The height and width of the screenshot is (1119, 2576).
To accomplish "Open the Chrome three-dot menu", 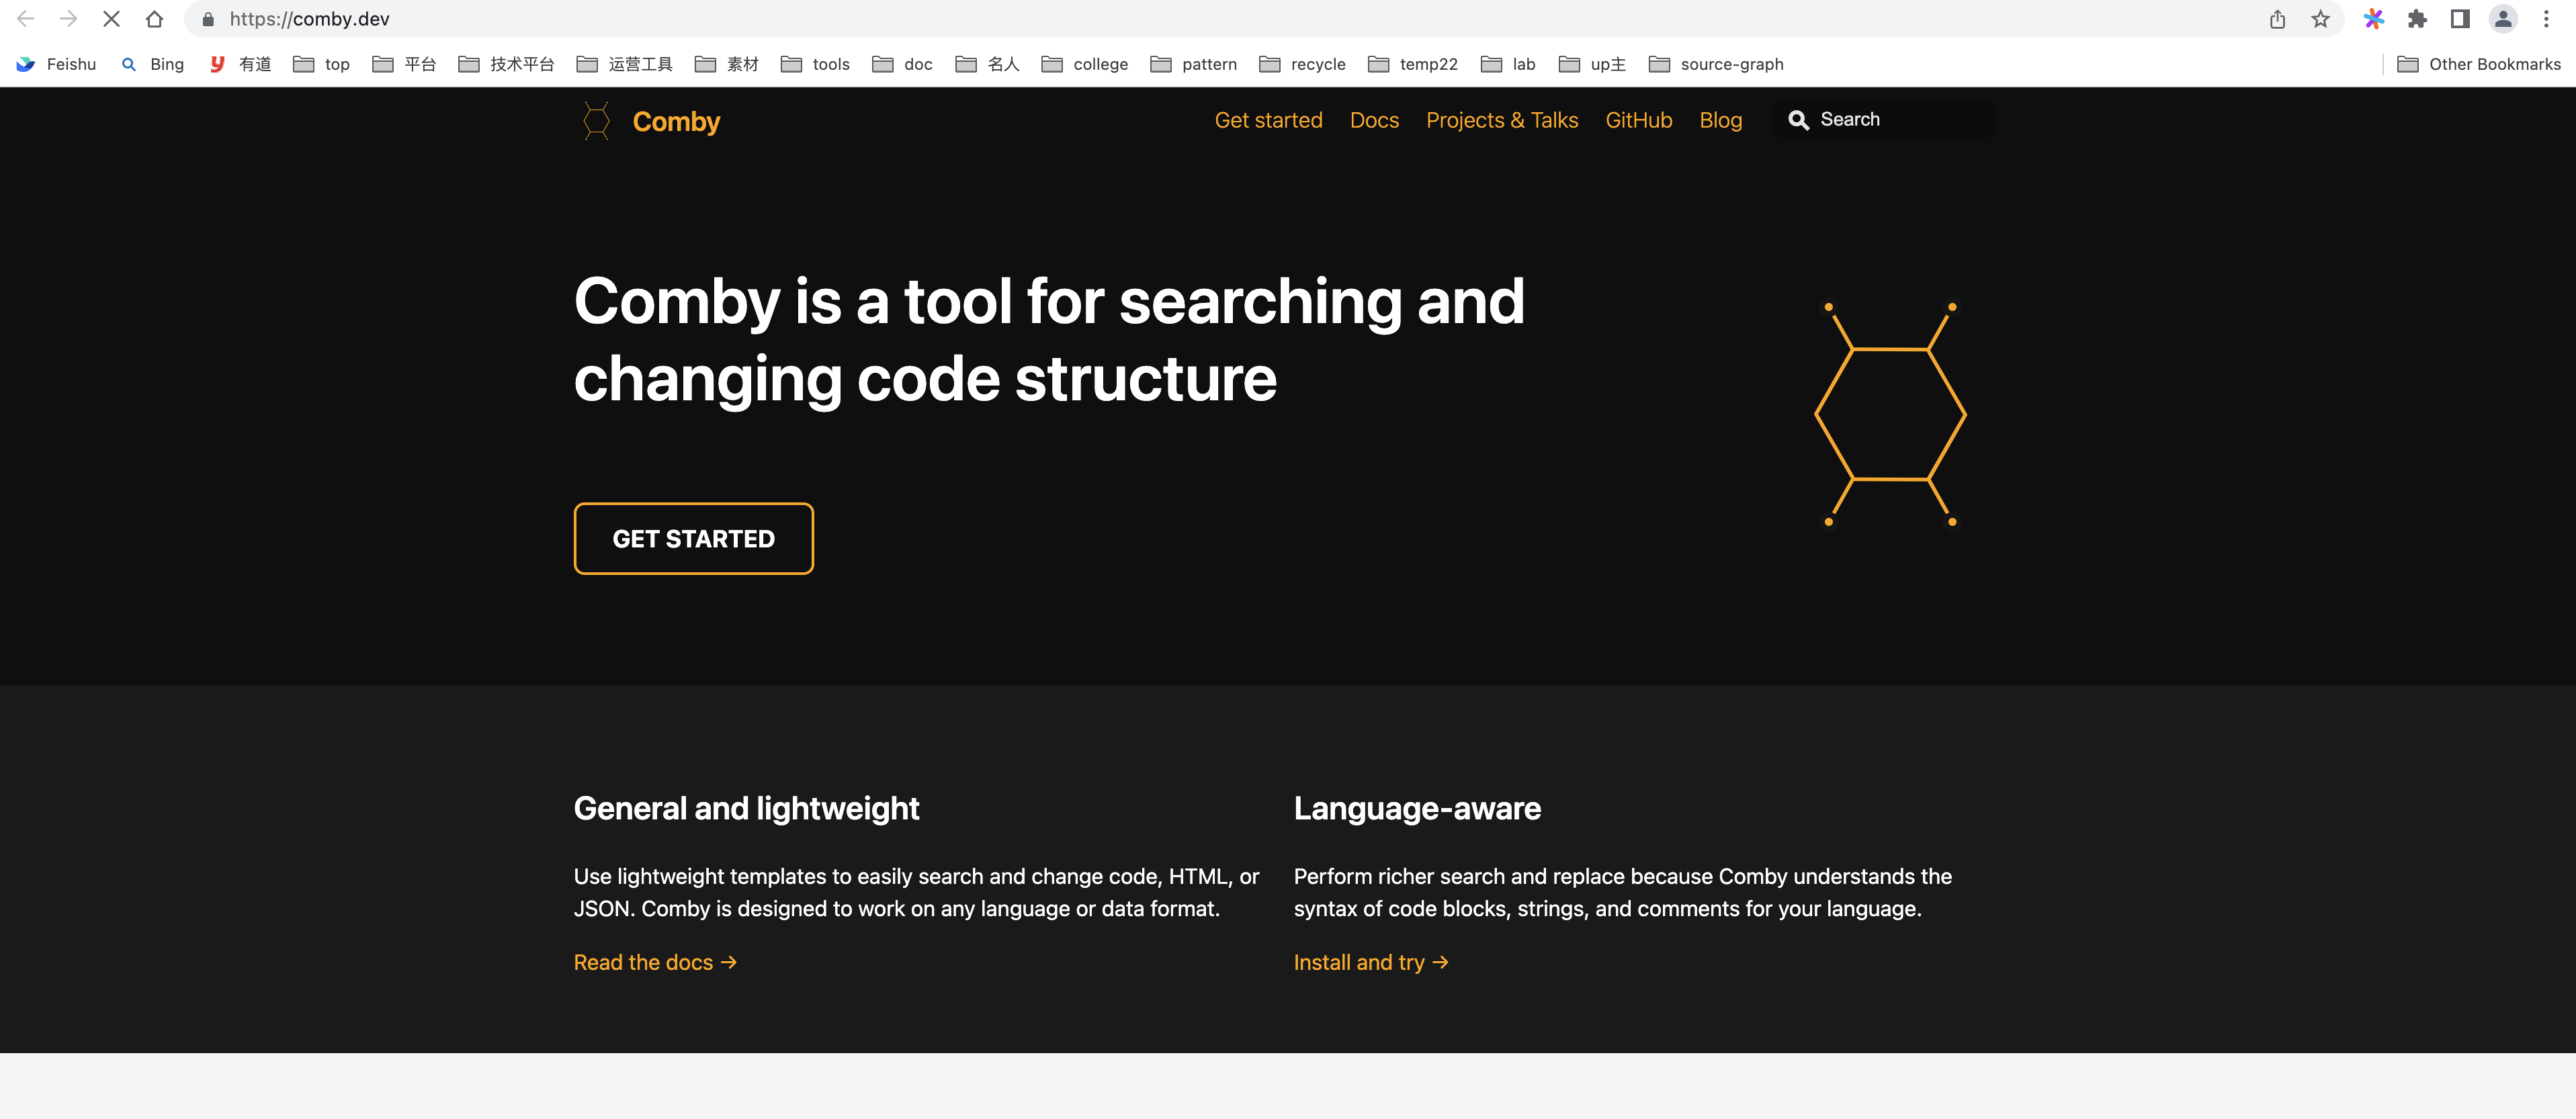I will (x=2546, y=19).
